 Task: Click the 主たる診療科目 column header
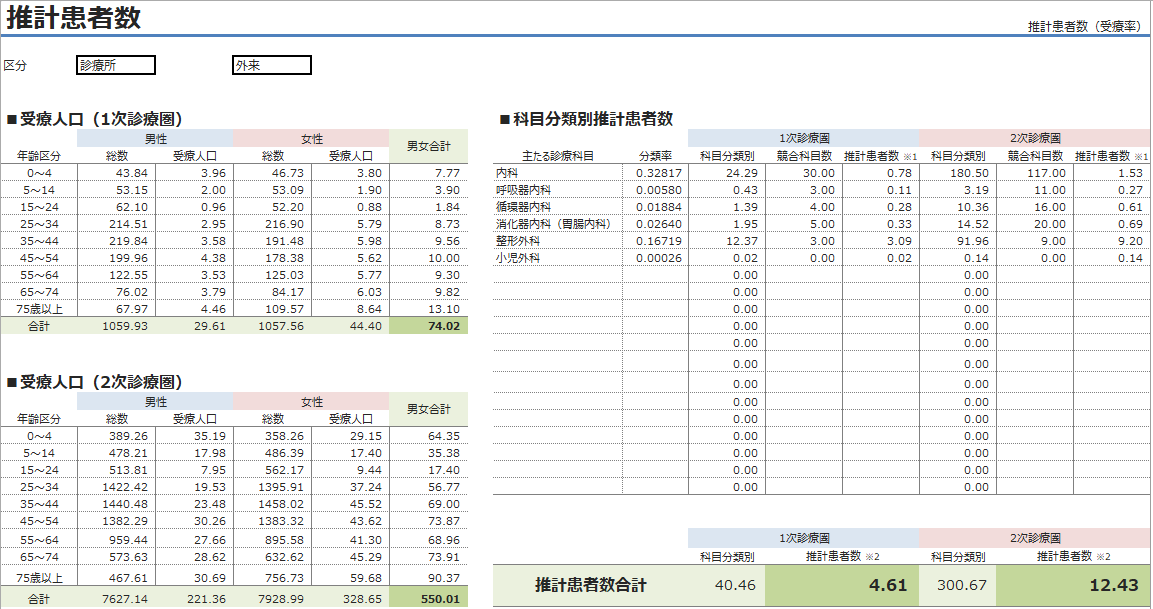coord(557,156)
